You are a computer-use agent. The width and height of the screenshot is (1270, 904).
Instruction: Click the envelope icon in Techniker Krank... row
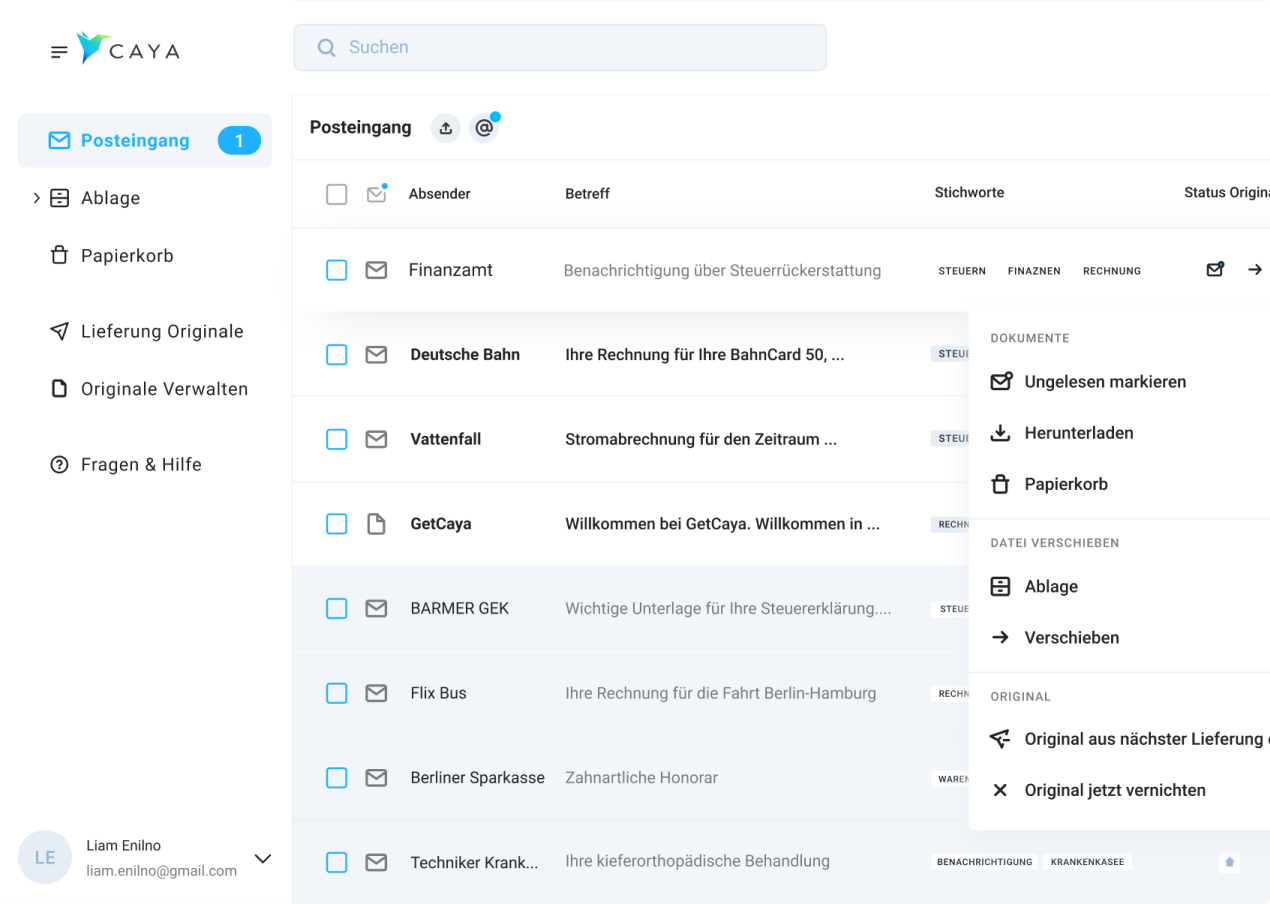[x=376, y=862]
